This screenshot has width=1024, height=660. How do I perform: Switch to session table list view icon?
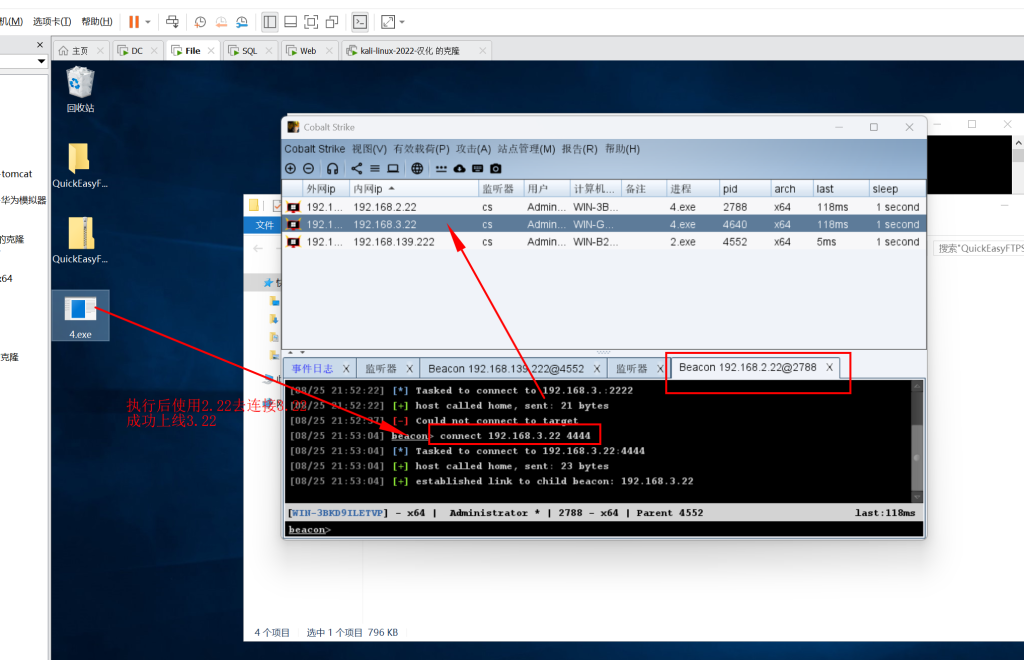(375, 168)
